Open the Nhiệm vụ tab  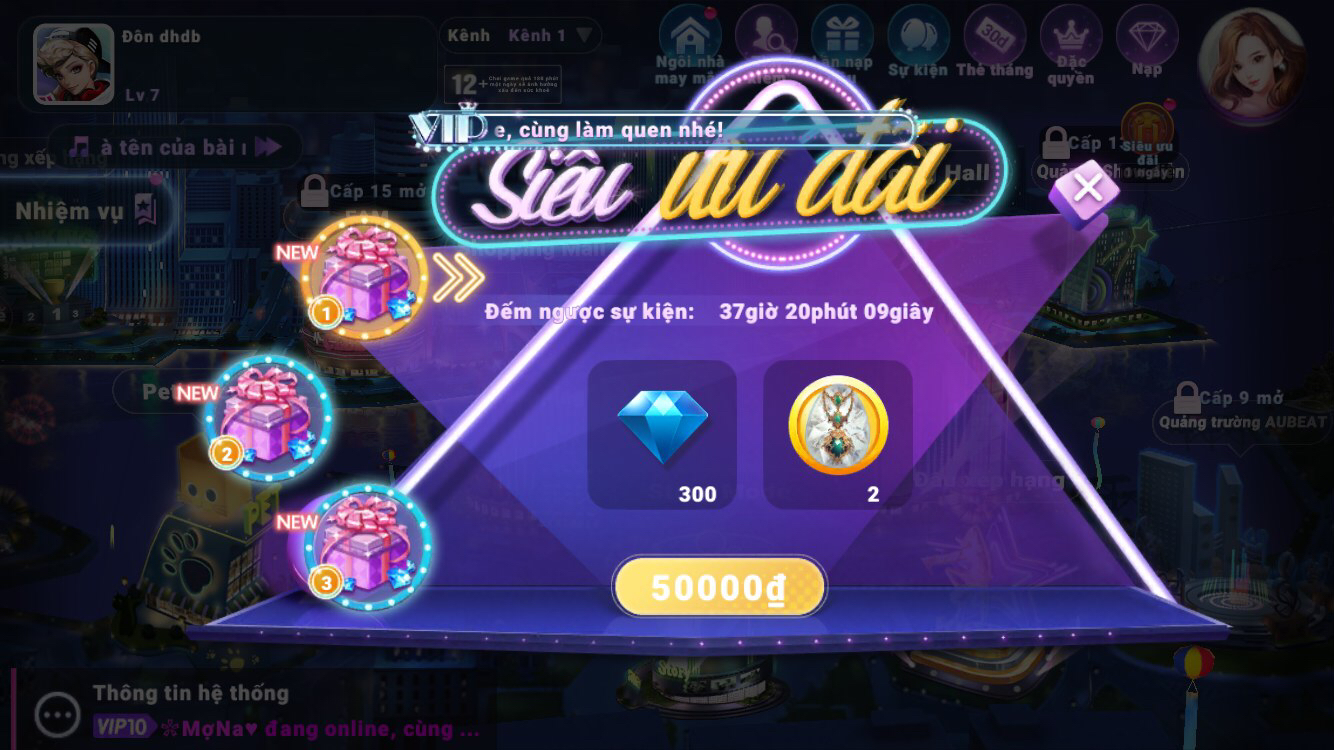pos(85,210)
